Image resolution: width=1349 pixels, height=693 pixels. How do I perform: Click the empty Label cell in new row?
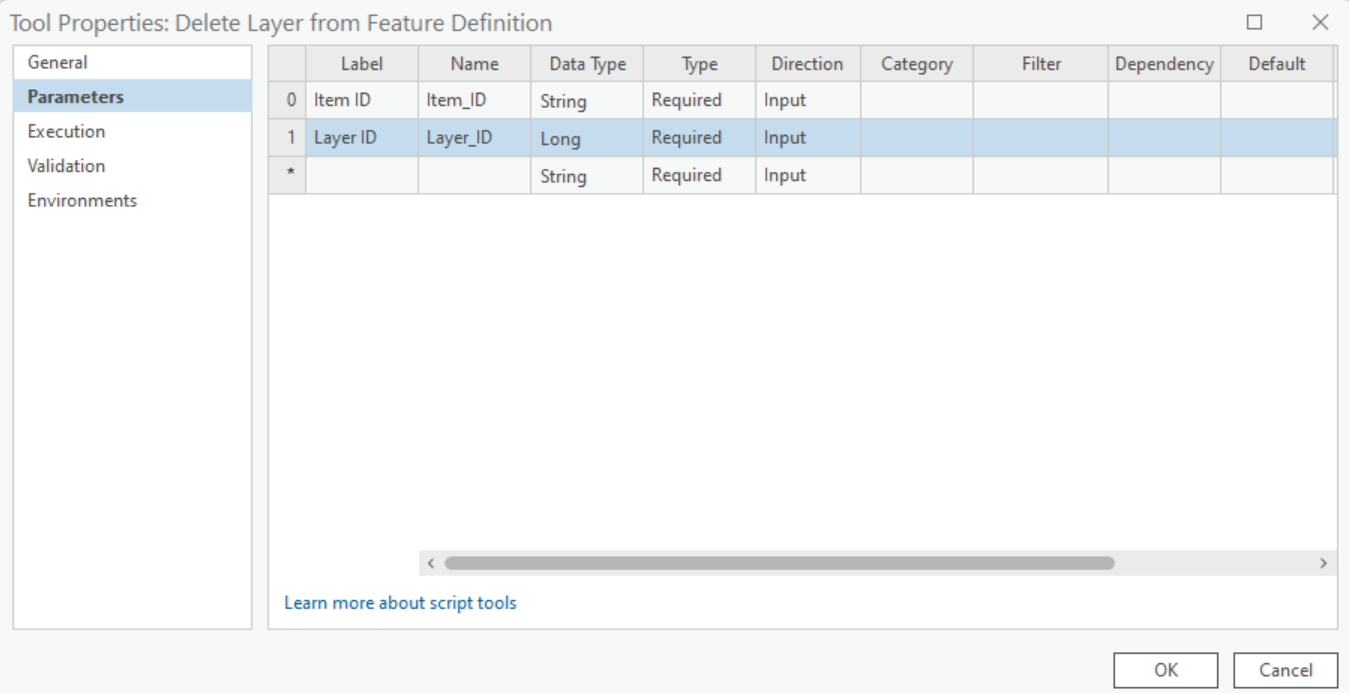(x=362, y=175)
